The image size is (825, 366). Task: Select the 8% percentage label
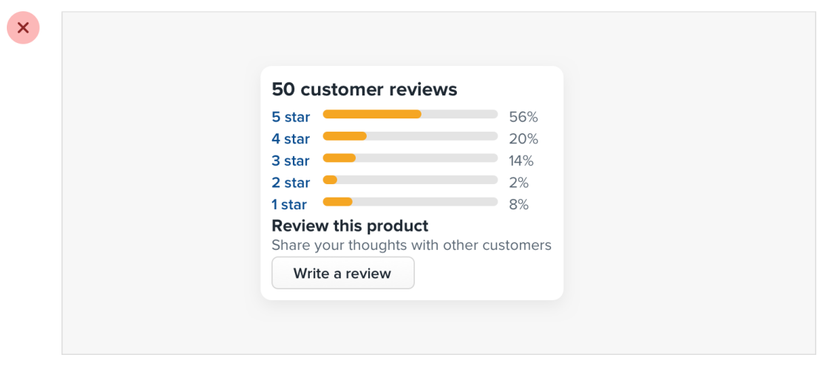coord(519,205)
